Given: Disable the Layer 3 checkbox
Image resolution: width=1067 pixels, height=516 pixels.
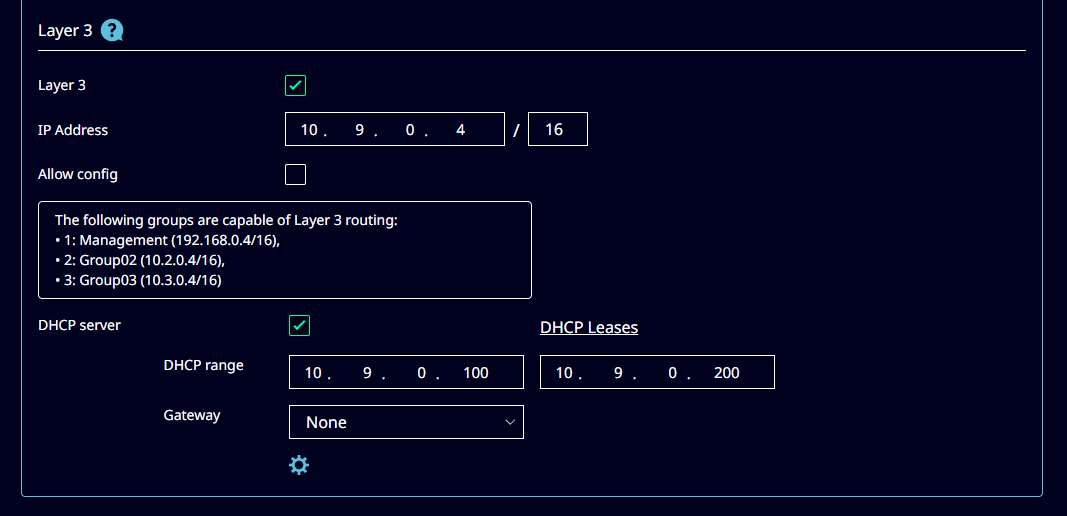Looking at the screenshot, I should click(295, 86).
